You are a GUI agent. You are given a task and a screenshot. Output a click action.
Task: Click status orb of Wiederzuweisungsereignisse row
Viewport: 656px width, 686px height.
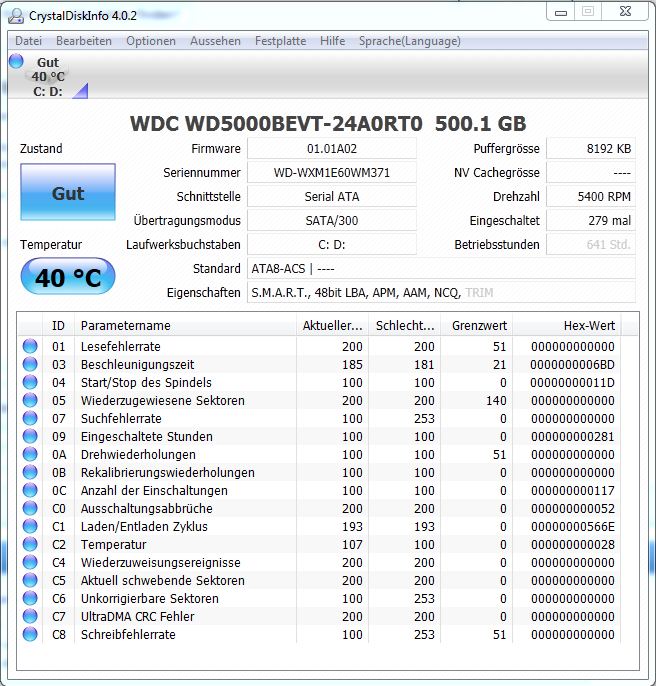point(30,562)
